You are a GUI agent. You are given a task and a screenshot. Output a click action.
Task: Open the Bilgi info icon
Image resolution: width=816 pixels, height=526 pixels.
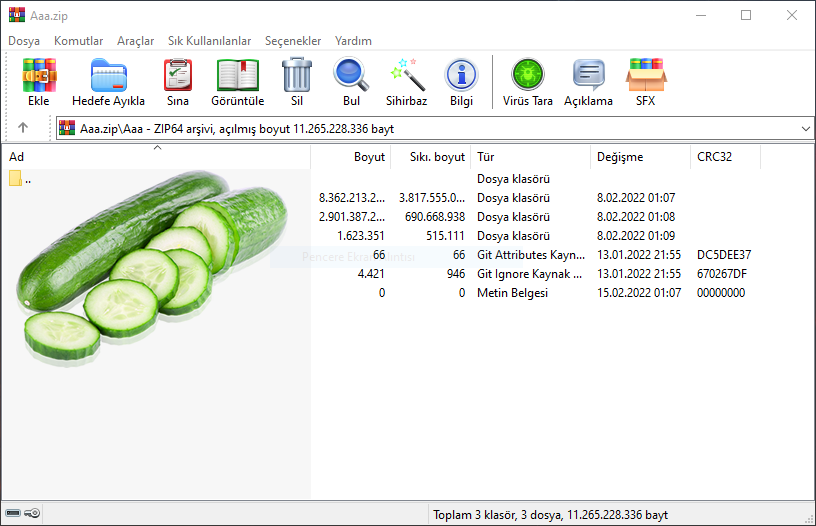point(461,76)
